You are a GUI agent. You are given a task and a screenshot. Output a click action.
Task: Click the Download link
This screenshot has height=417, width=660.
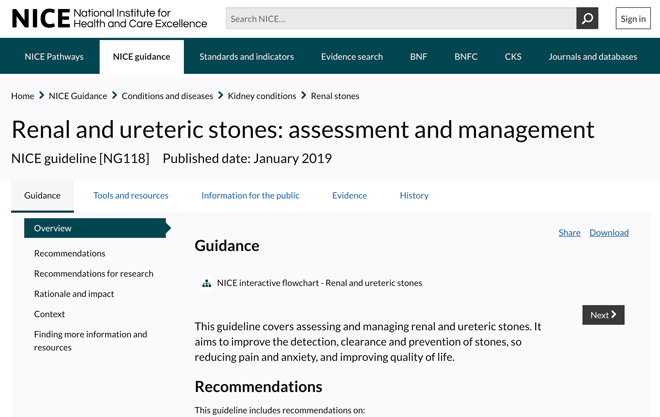(x=609, y=233)
